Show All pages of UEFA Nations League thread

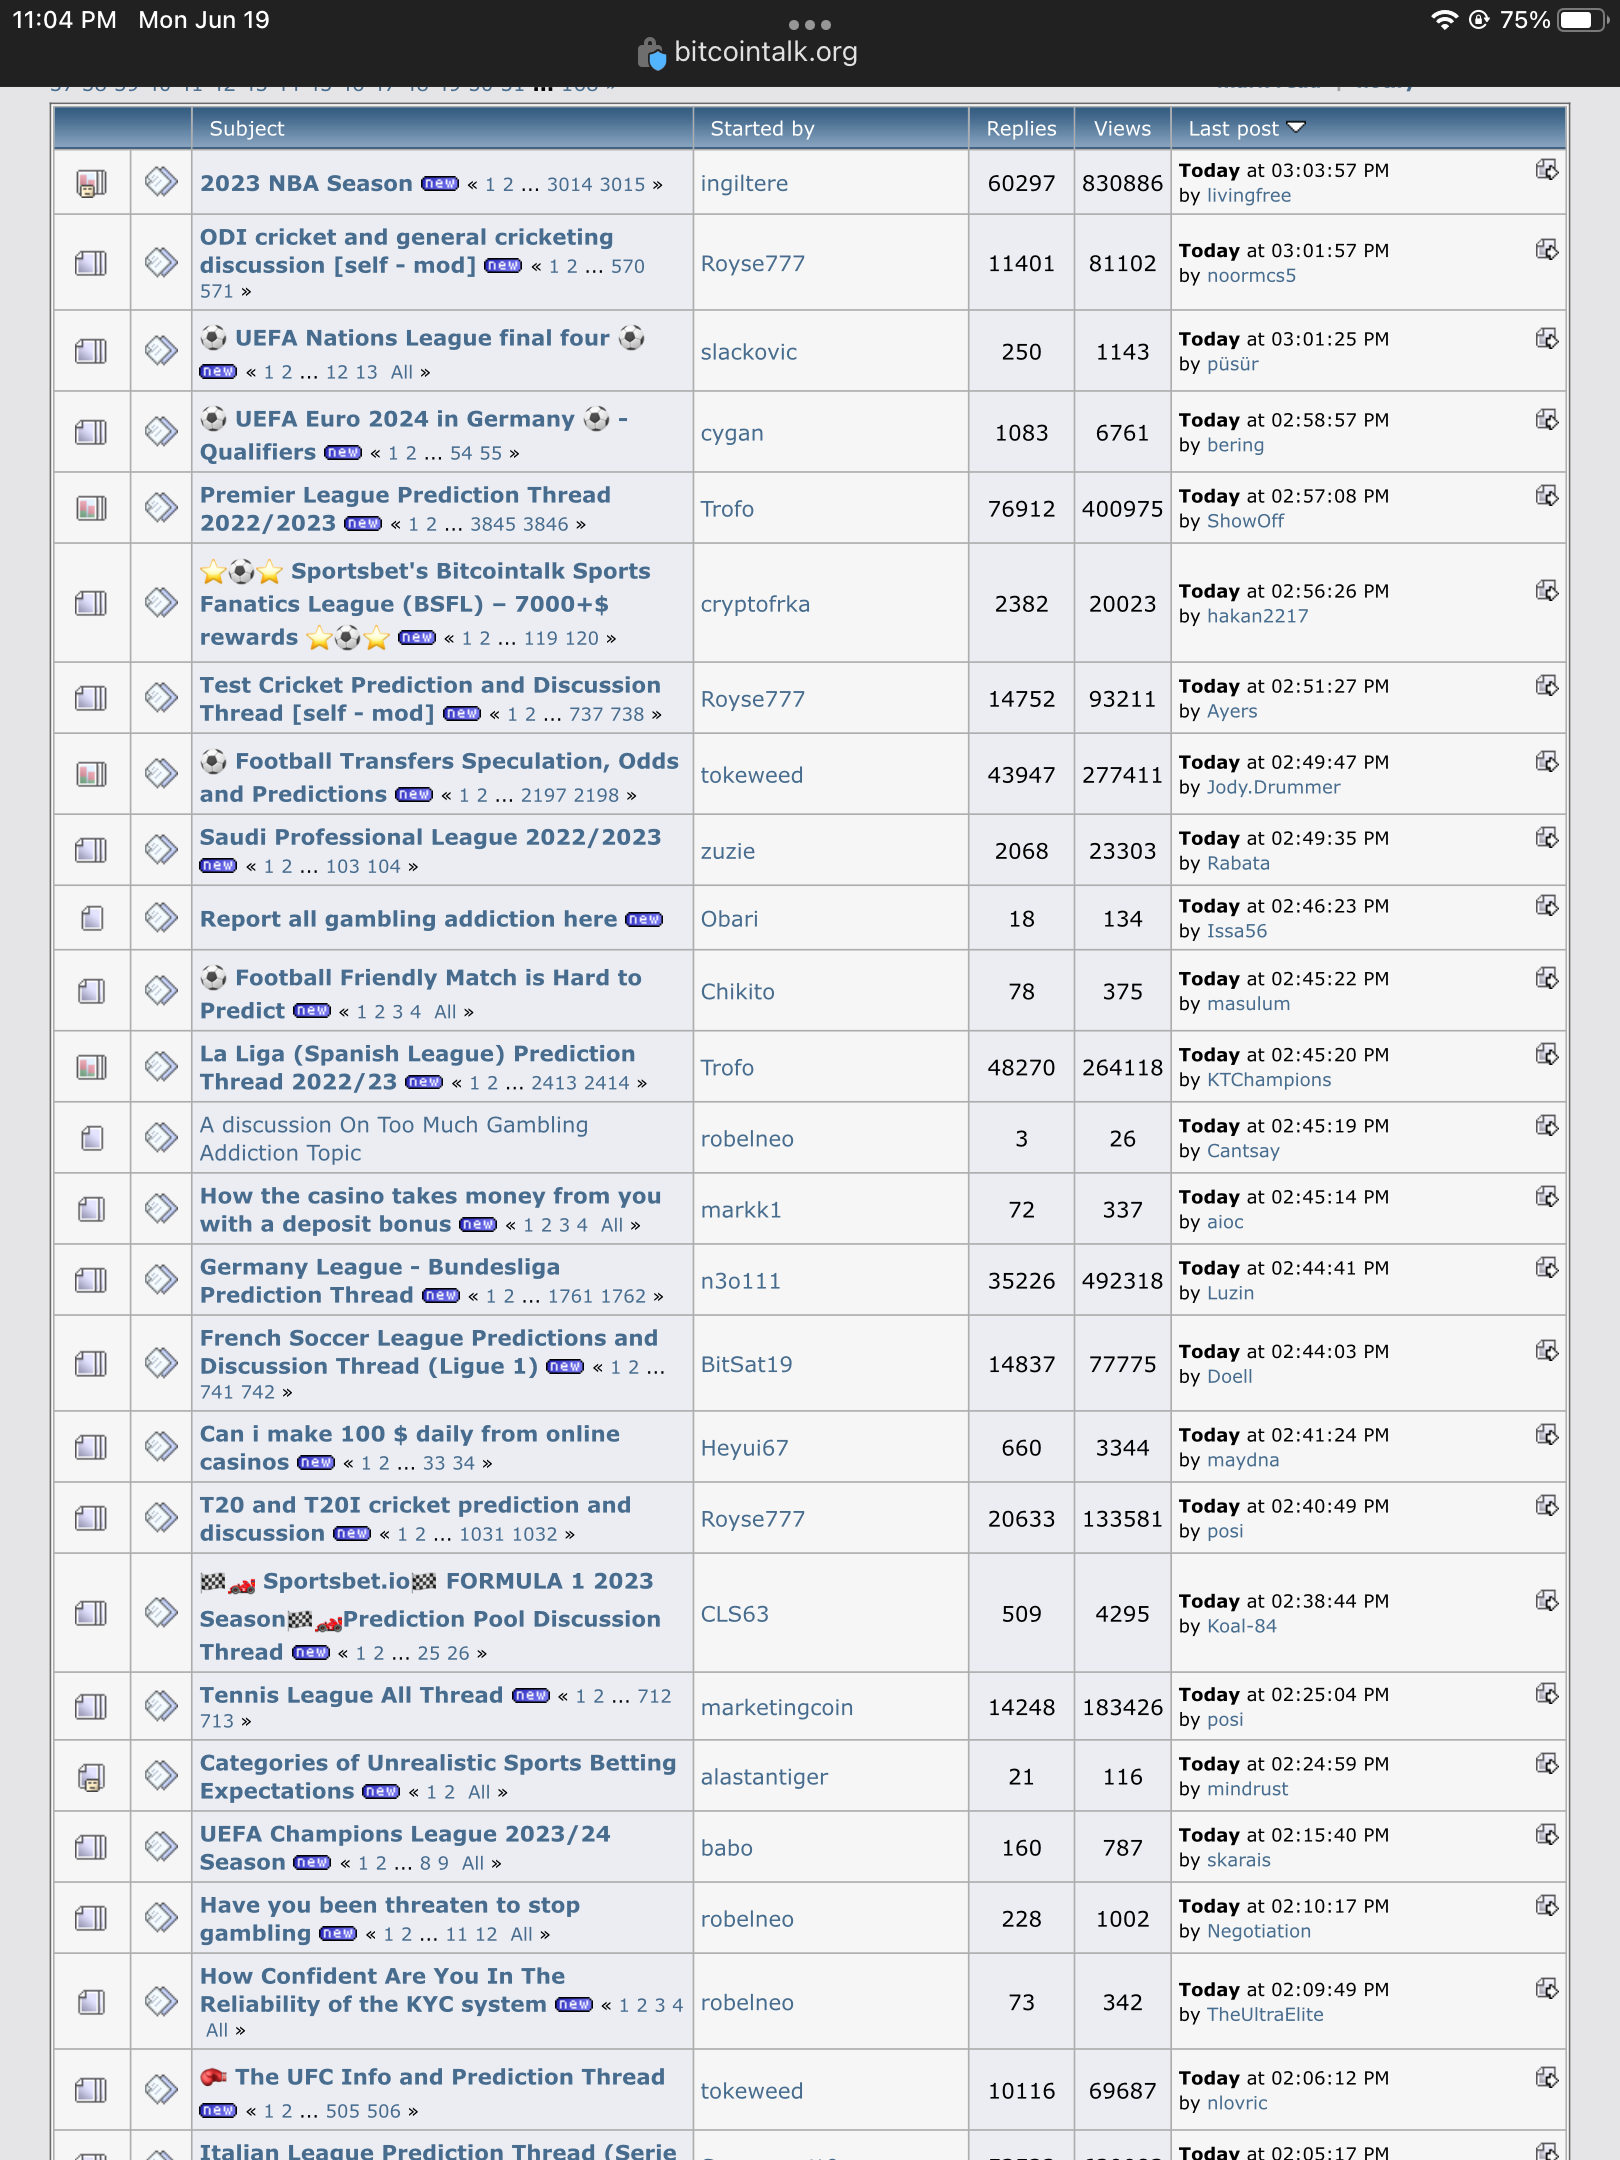402,373
